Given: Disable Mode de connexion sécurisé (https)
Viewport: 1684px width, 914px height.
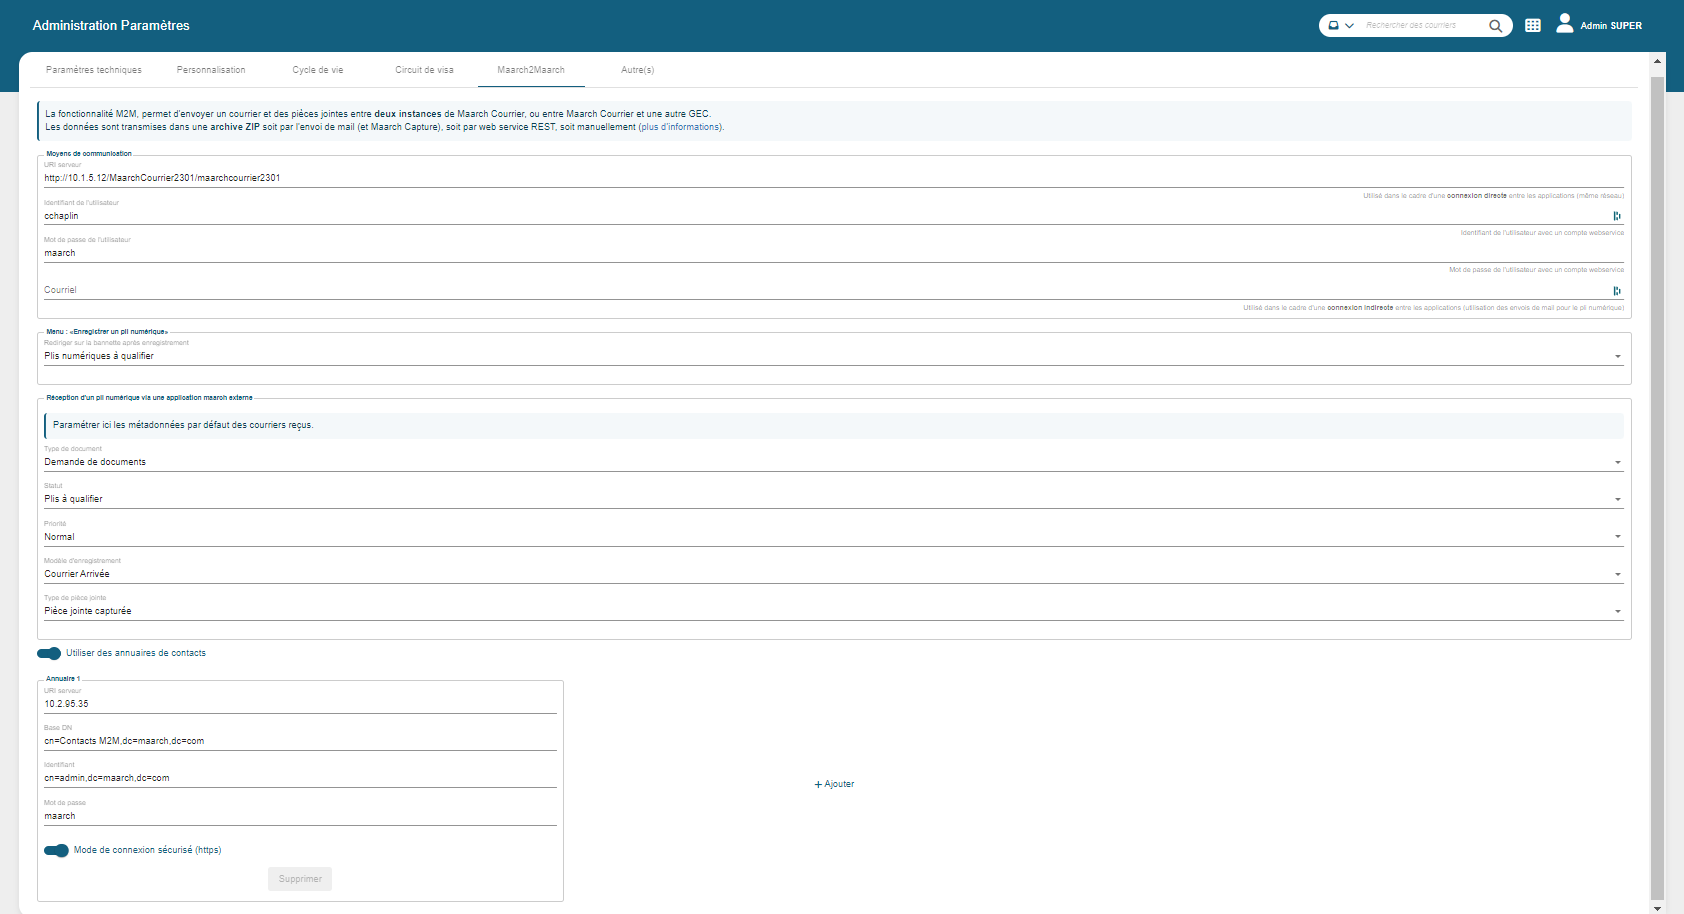Looking at the screenshot, I should [57, 851].
